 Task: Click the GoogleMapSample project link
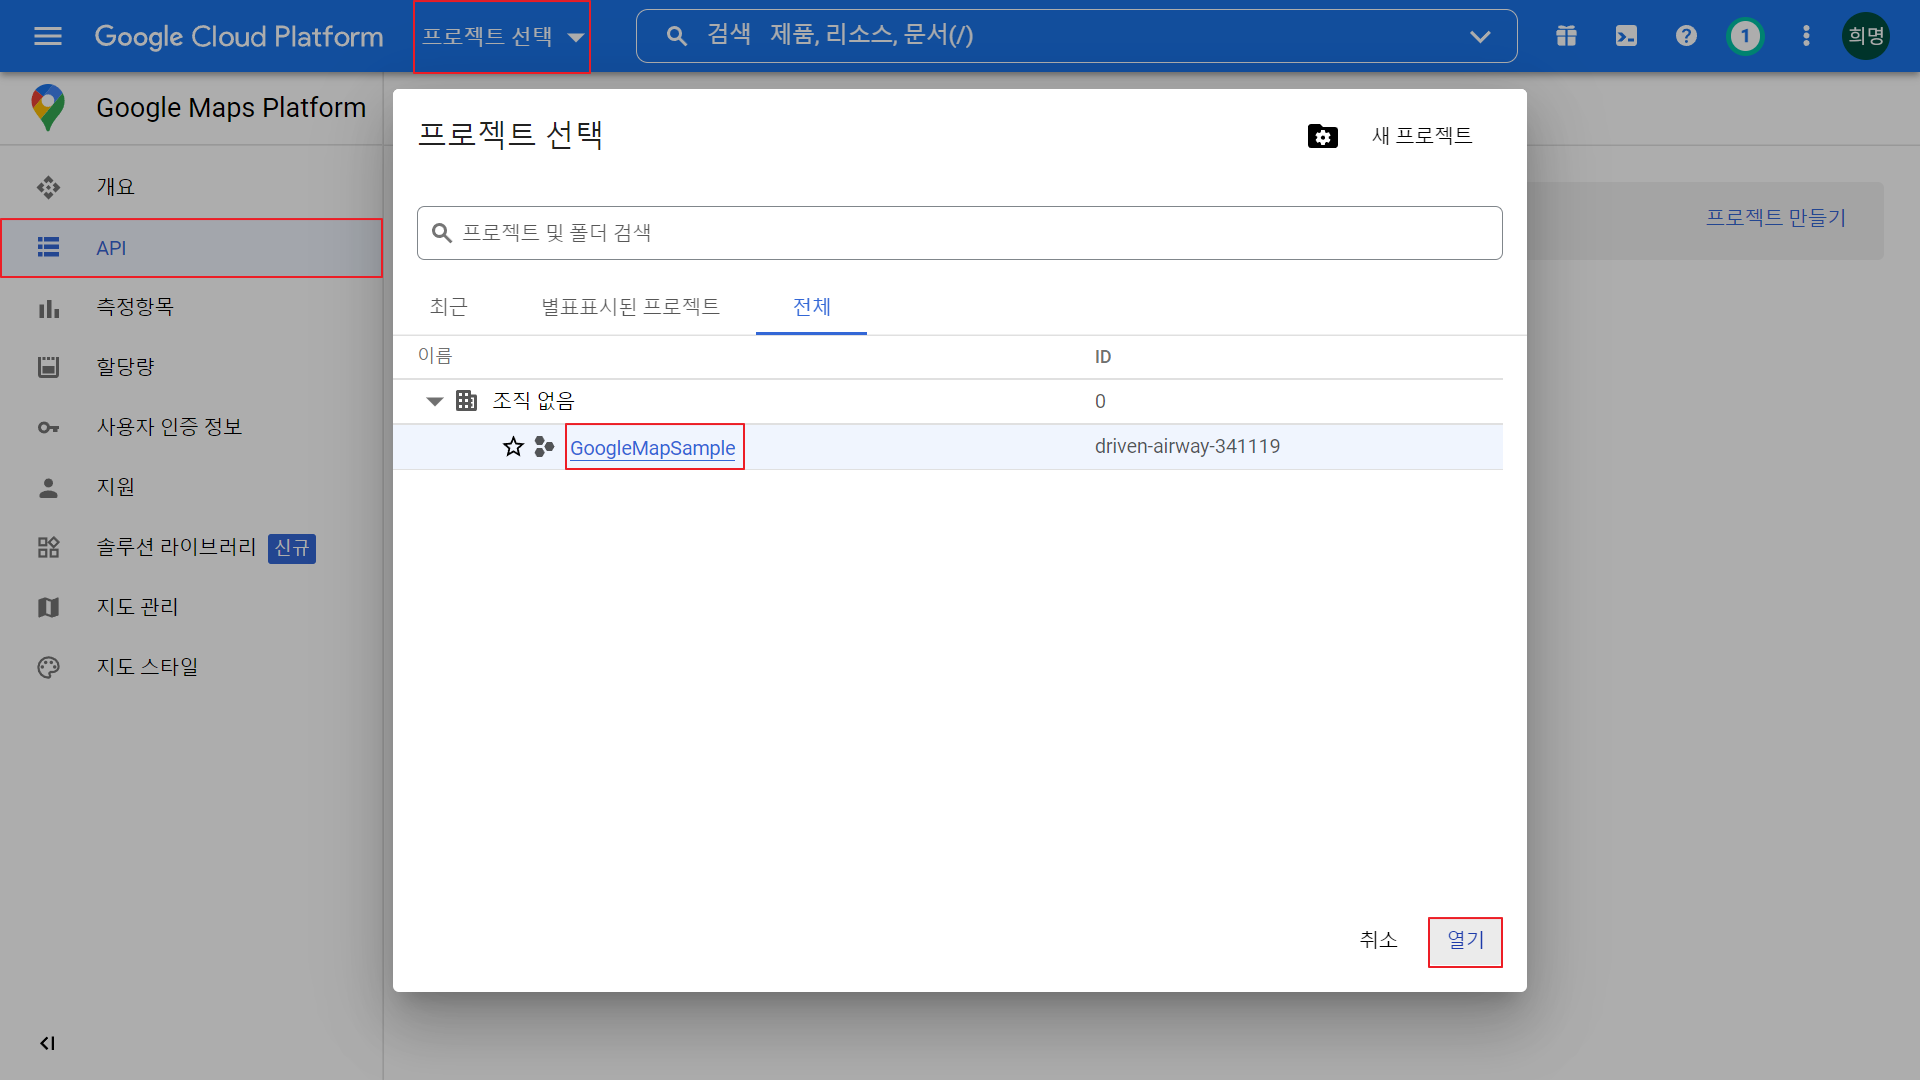pos(652,448)
